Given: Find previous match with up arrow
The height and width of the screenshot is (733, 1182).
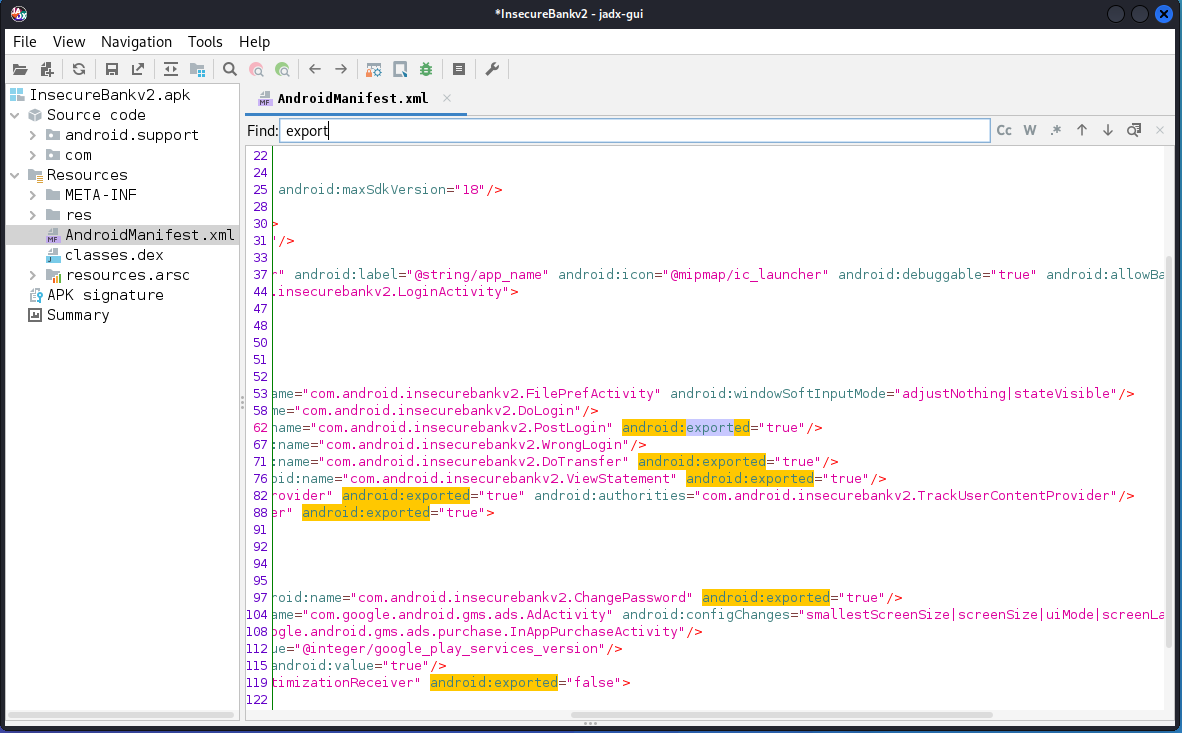Looking at the screenshot, I should point(1082,130).
